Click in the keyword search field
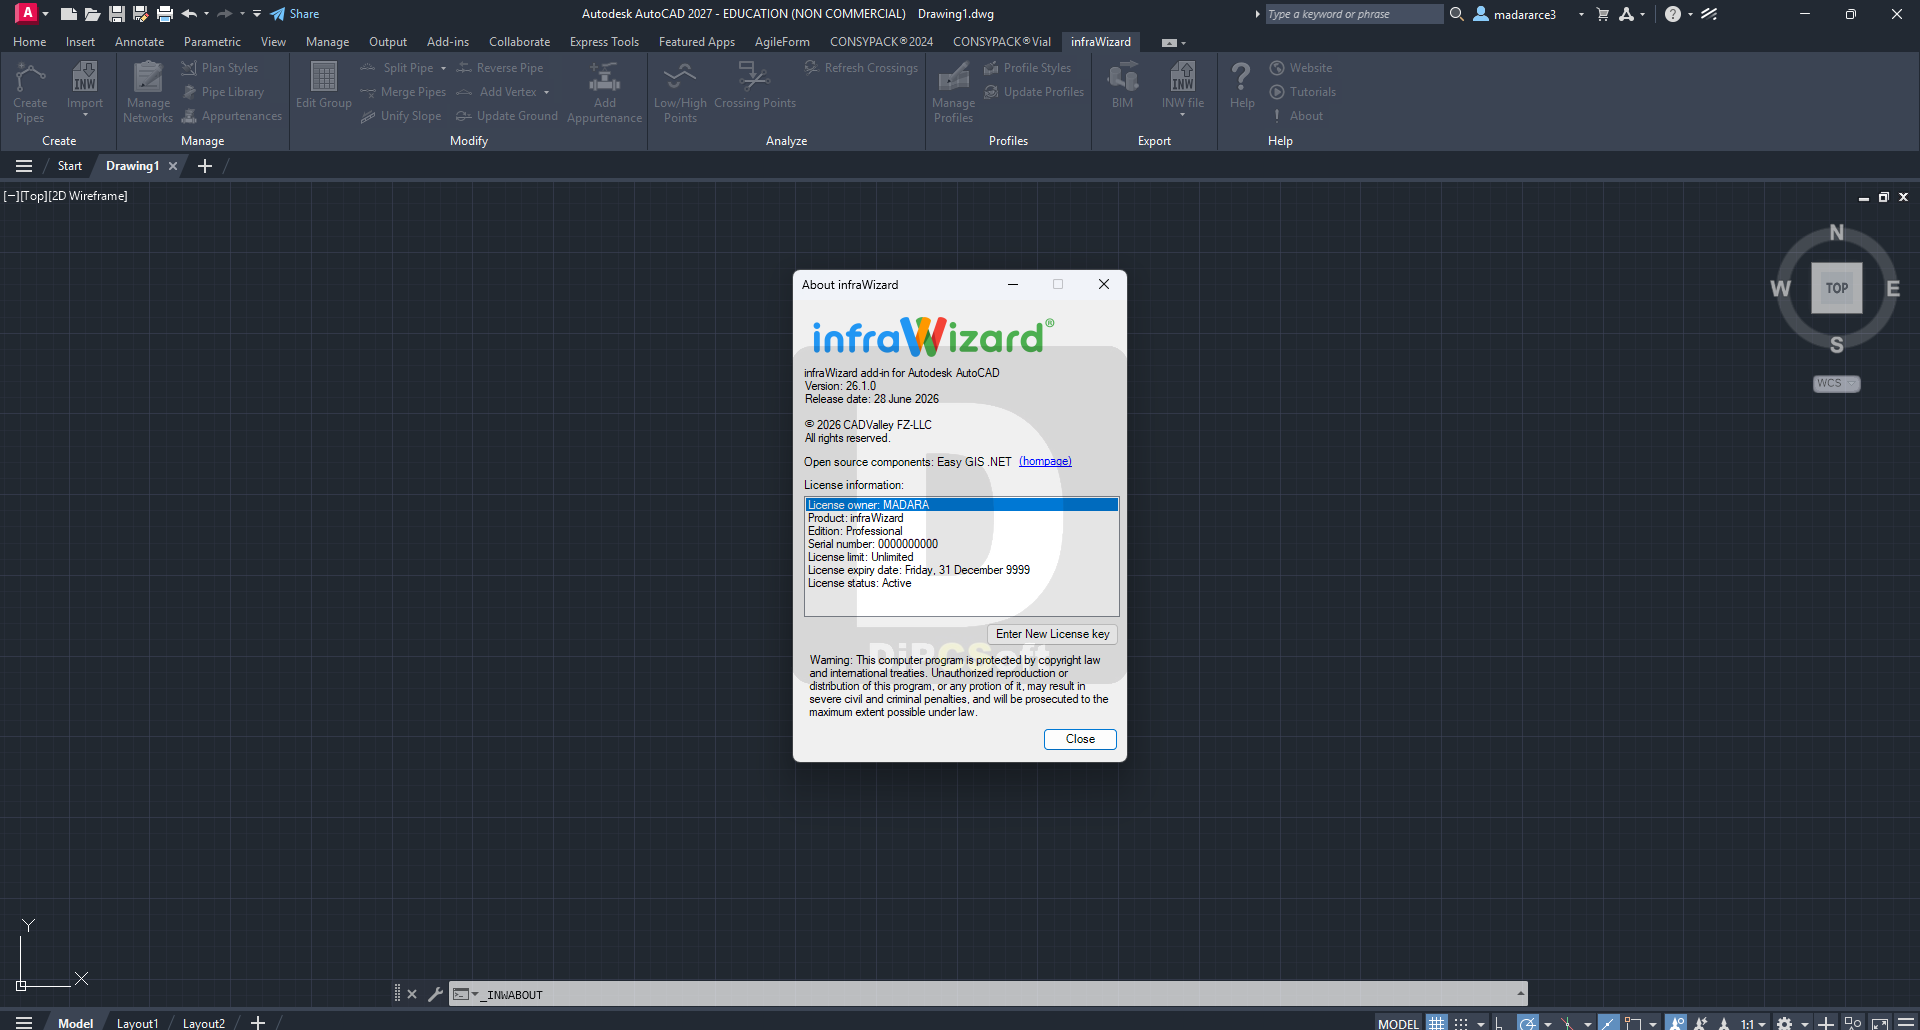 pos(1353,14)
